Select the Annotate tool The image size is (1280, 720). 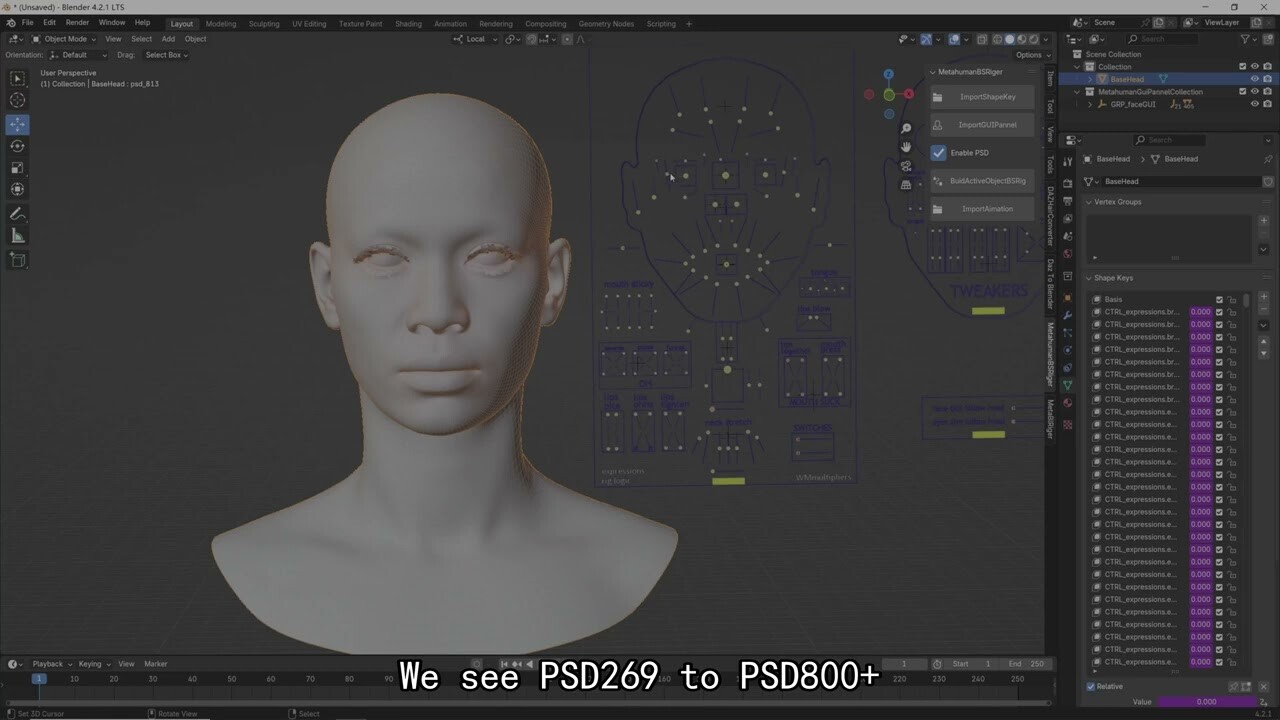point(17,213)
